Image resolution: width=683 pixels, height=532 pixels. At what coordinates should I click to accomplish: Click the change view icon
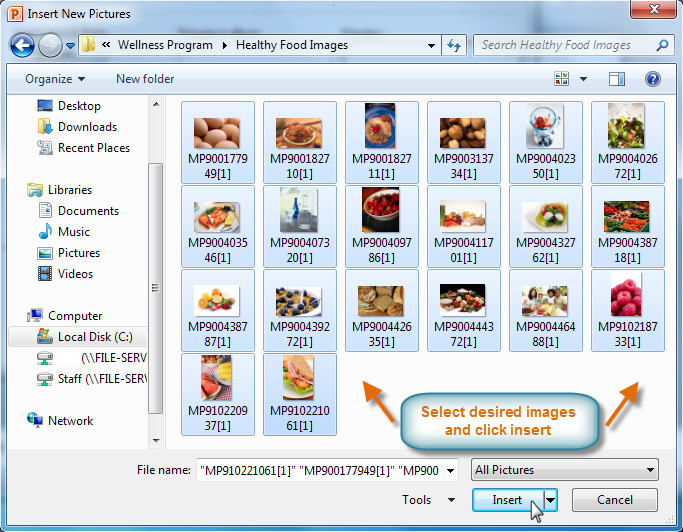(x=562, y=79)
